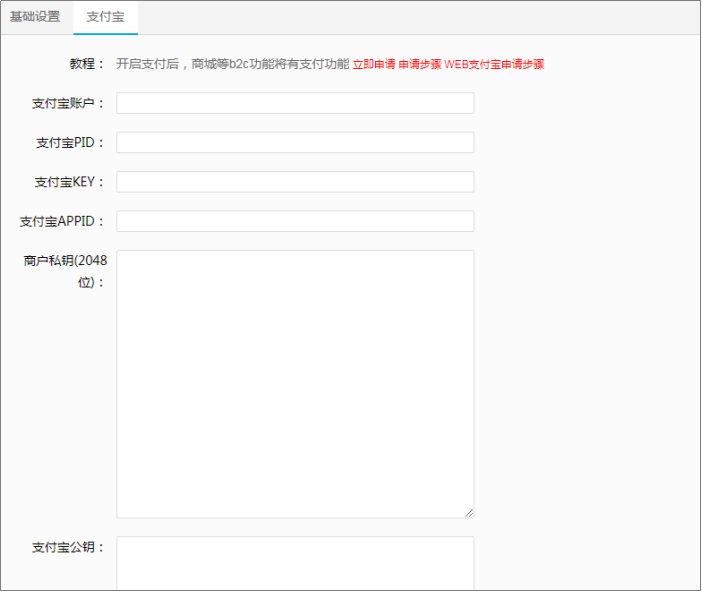Select the 支付宝KEY input field
The image size is (702, 592).
coord(295,182)
